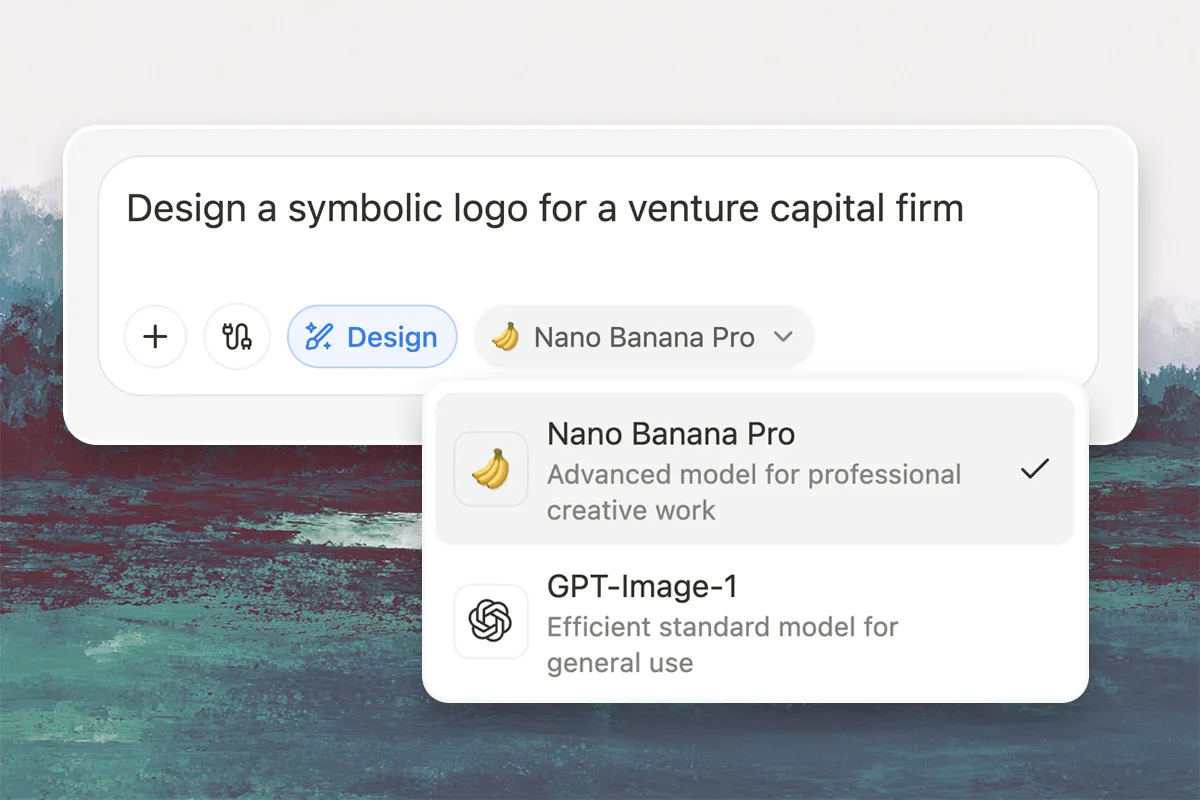Image resolution: width=1200 pixels, height=800 pixels.
Task: Click the OpenAI logo beside GPT-Image-1
Action: point(490,621)
